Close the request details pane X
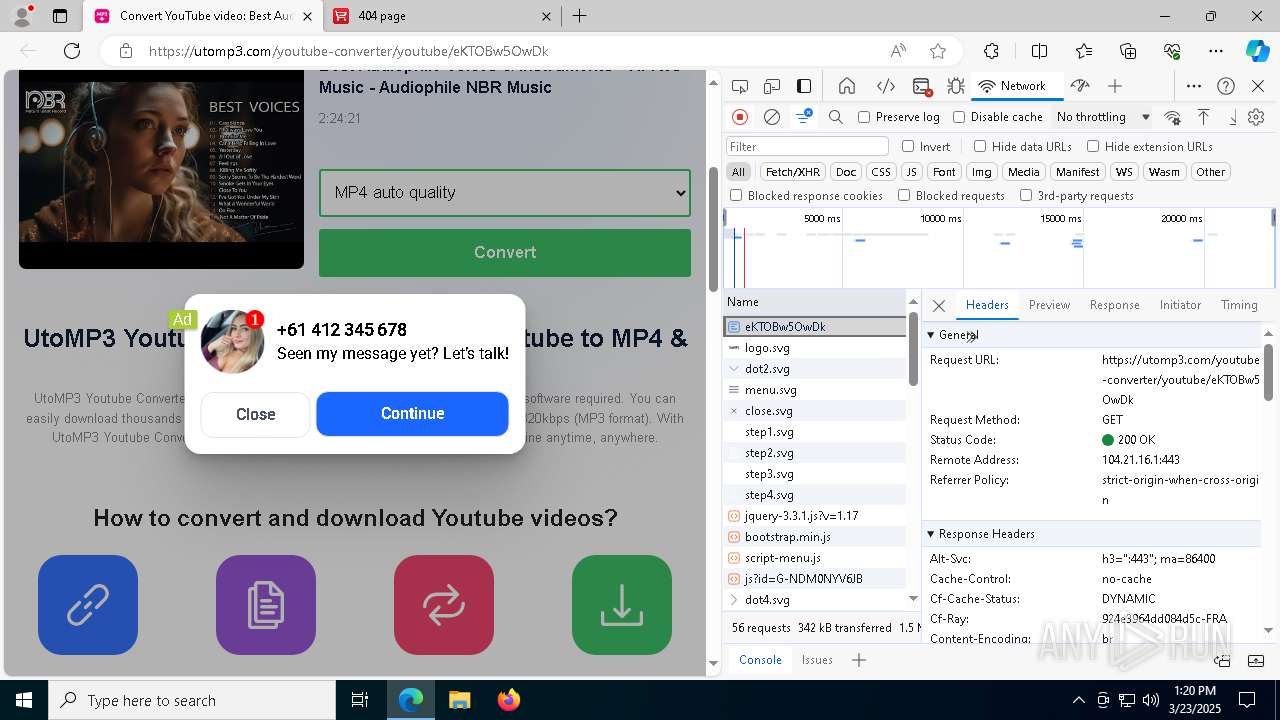The width and height of the screenshot is (1280, 720). point(939,306)
